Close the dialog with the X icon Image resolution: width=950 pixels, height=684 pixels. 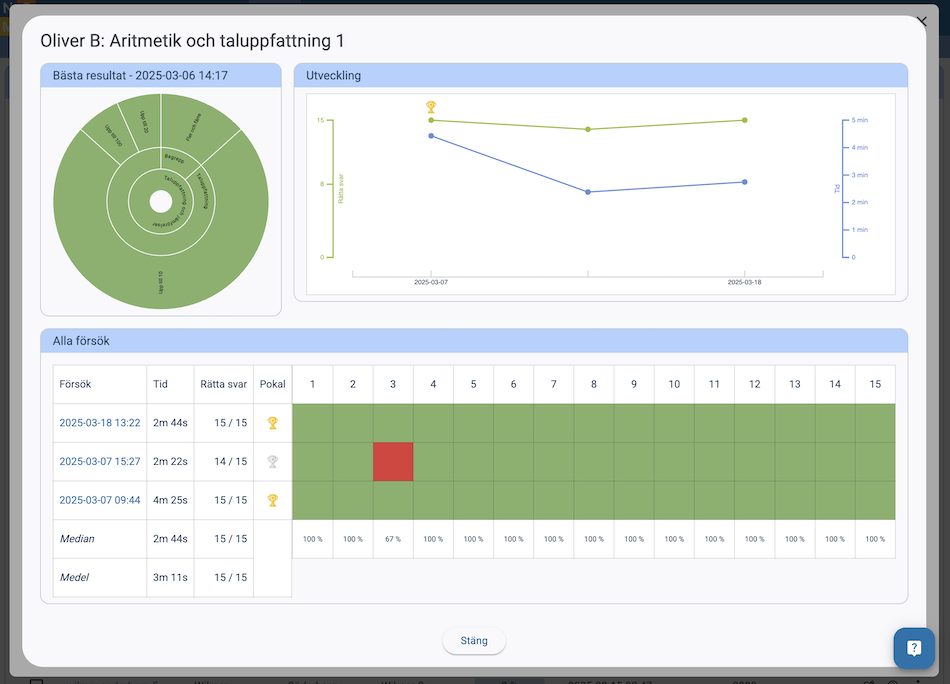pyautogui.click(x=921, y=21)
